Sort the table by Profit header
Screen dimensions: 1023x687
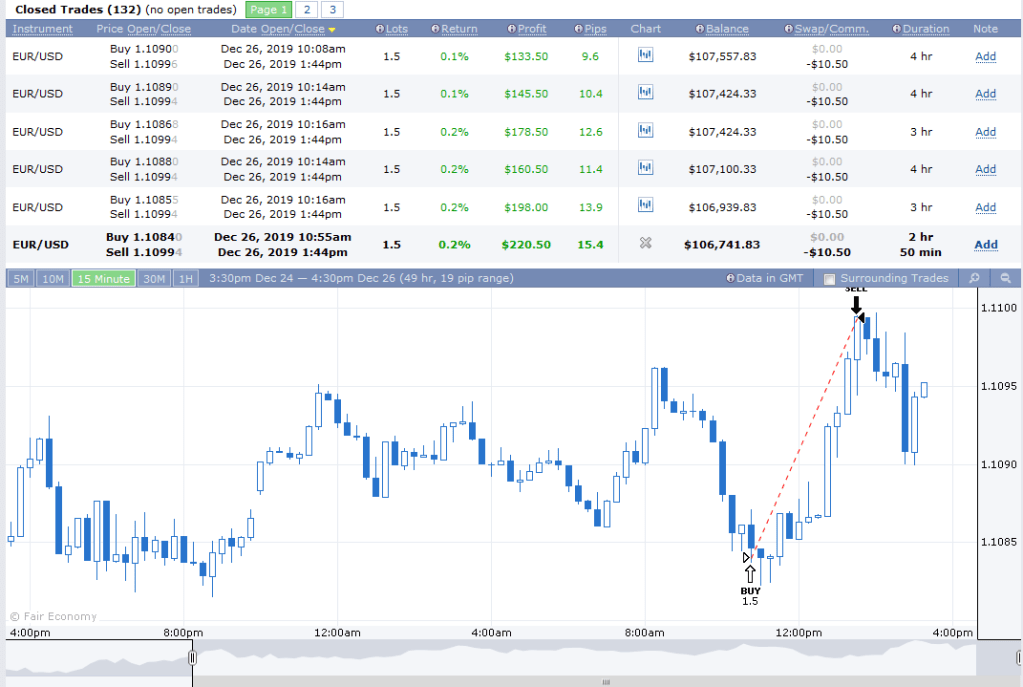point(531,29)
